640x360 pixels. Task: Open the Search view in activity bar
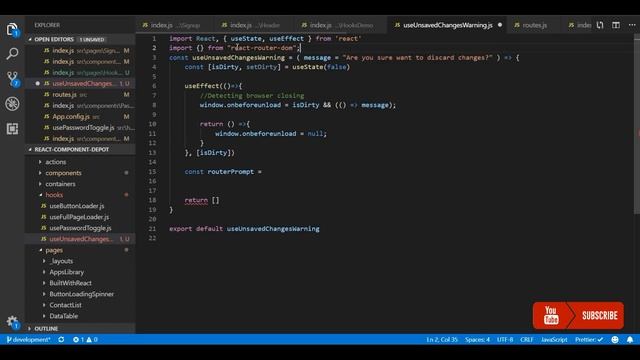tap(12, 53)
